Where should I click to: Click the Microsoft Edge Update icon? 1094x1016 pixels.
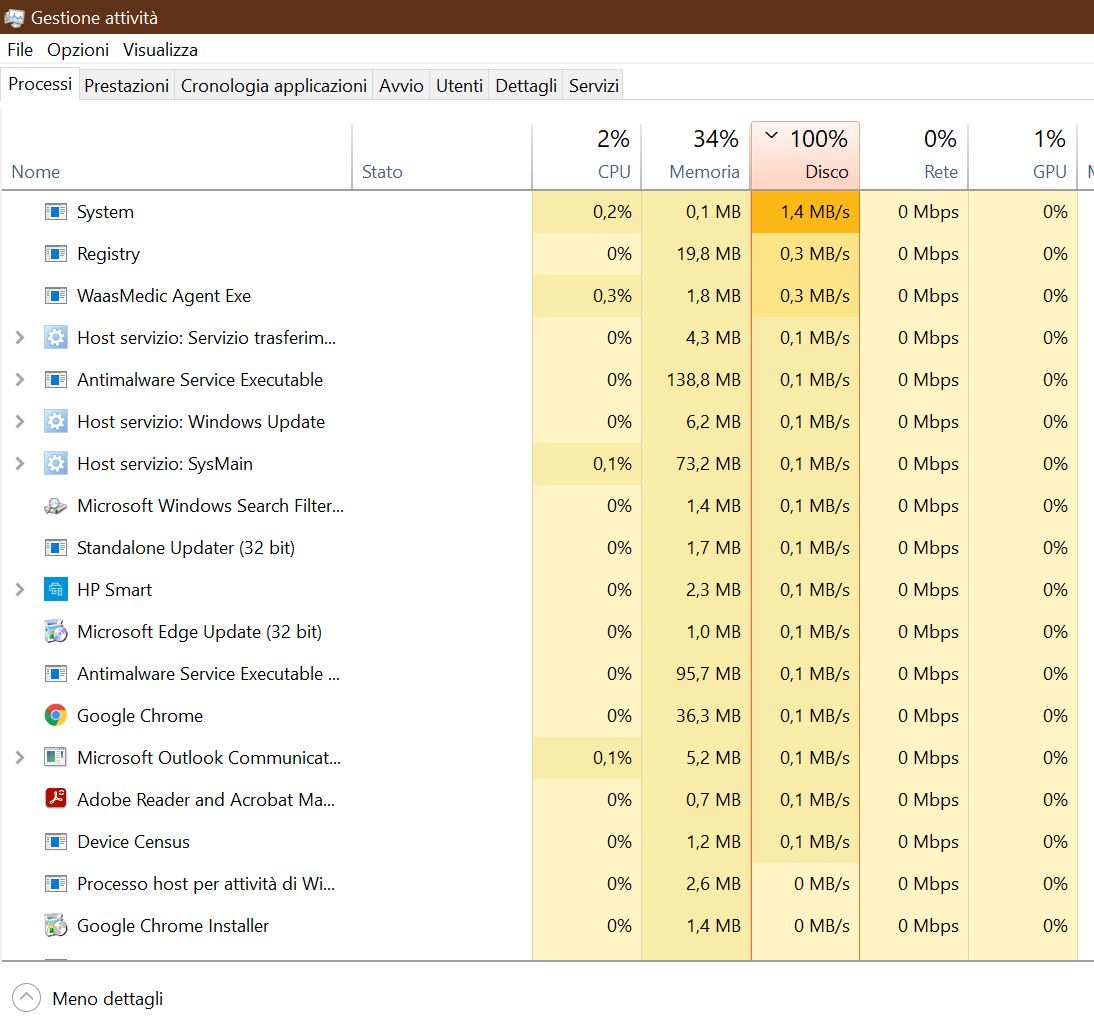tap(56, 632)
